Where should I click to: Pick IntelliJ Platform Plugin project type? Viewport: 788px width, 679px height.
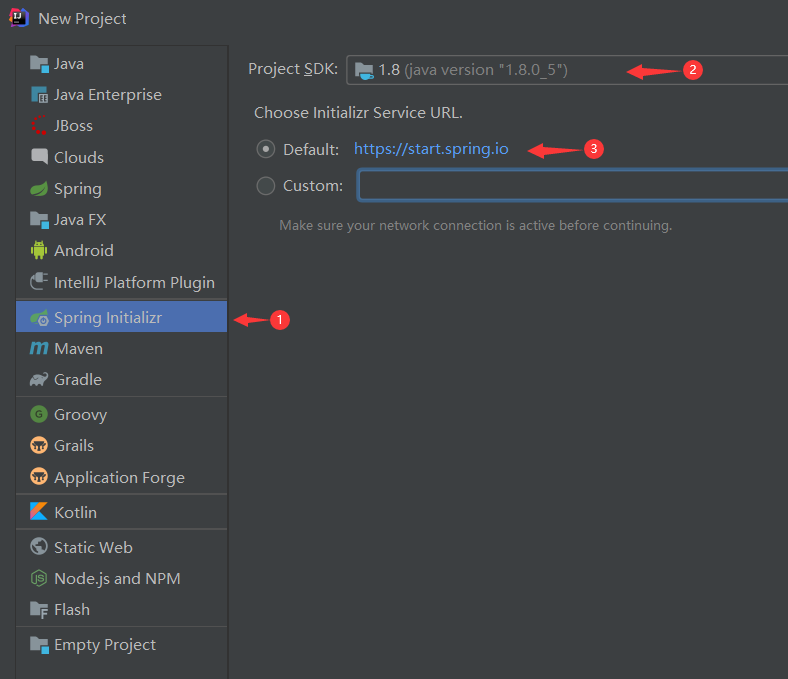122,282
